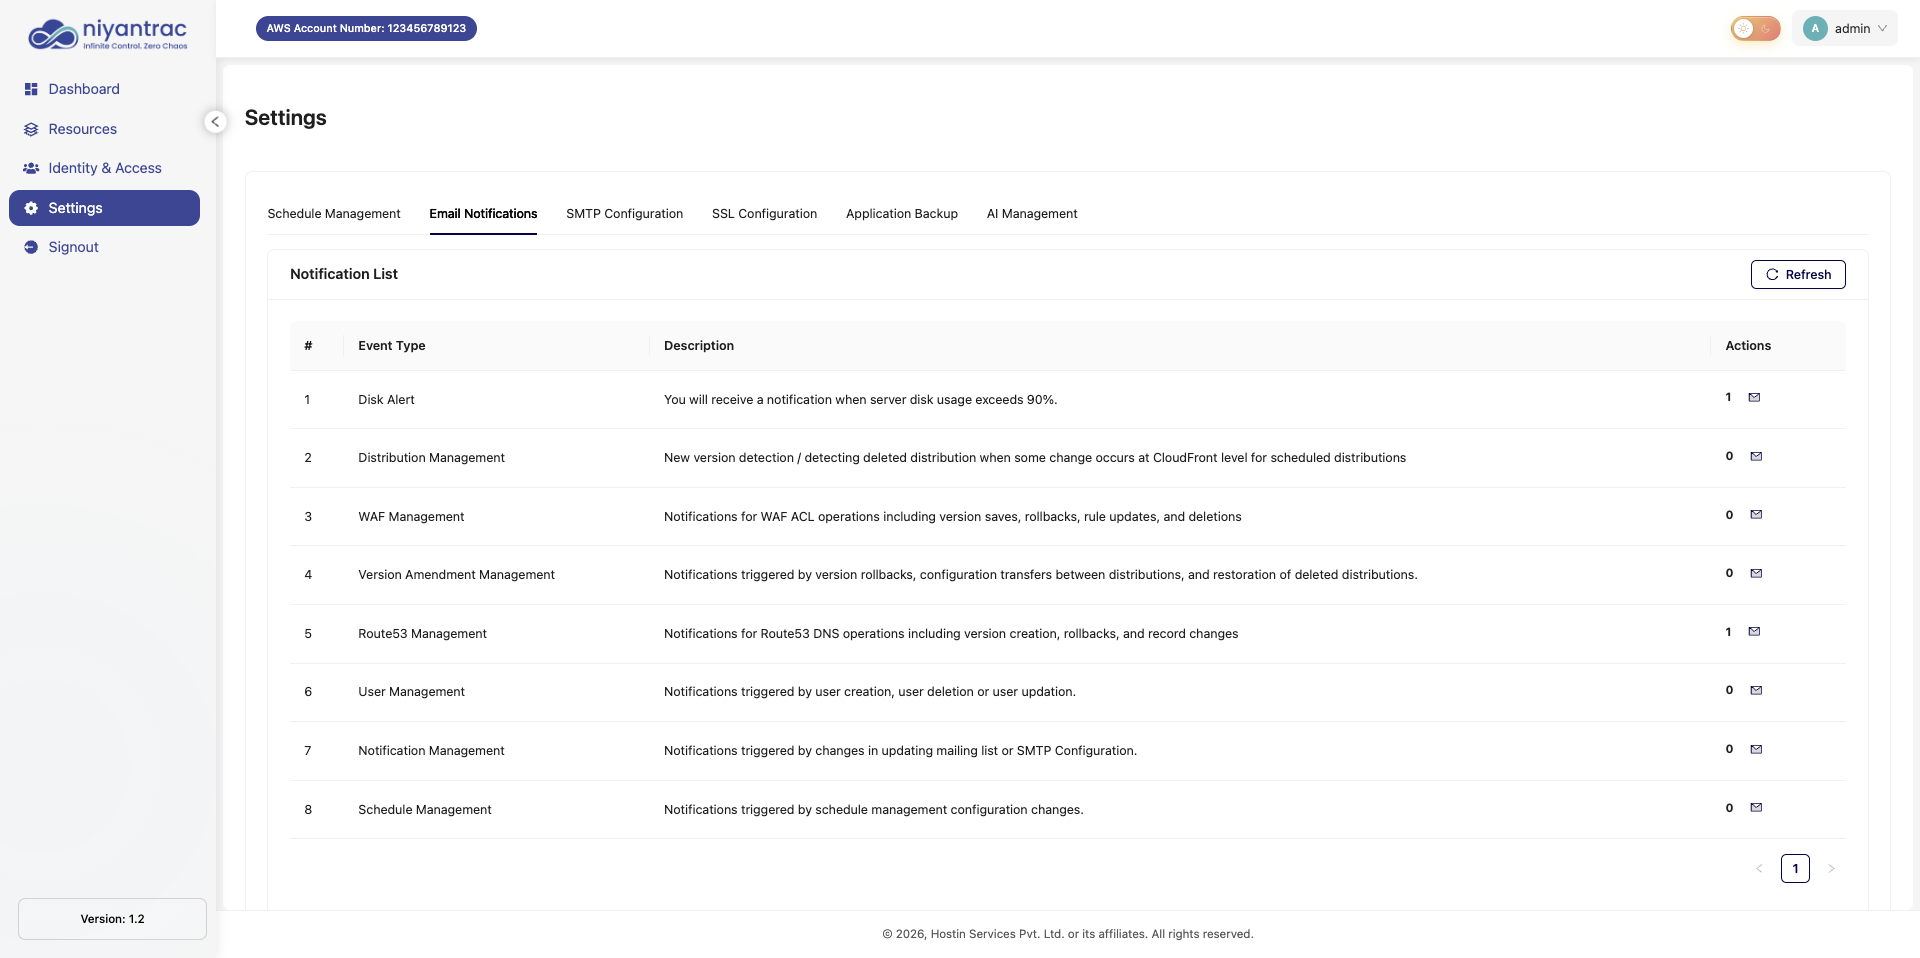Refresh the notification list
1920x958 pixels.
[1798, 274]
